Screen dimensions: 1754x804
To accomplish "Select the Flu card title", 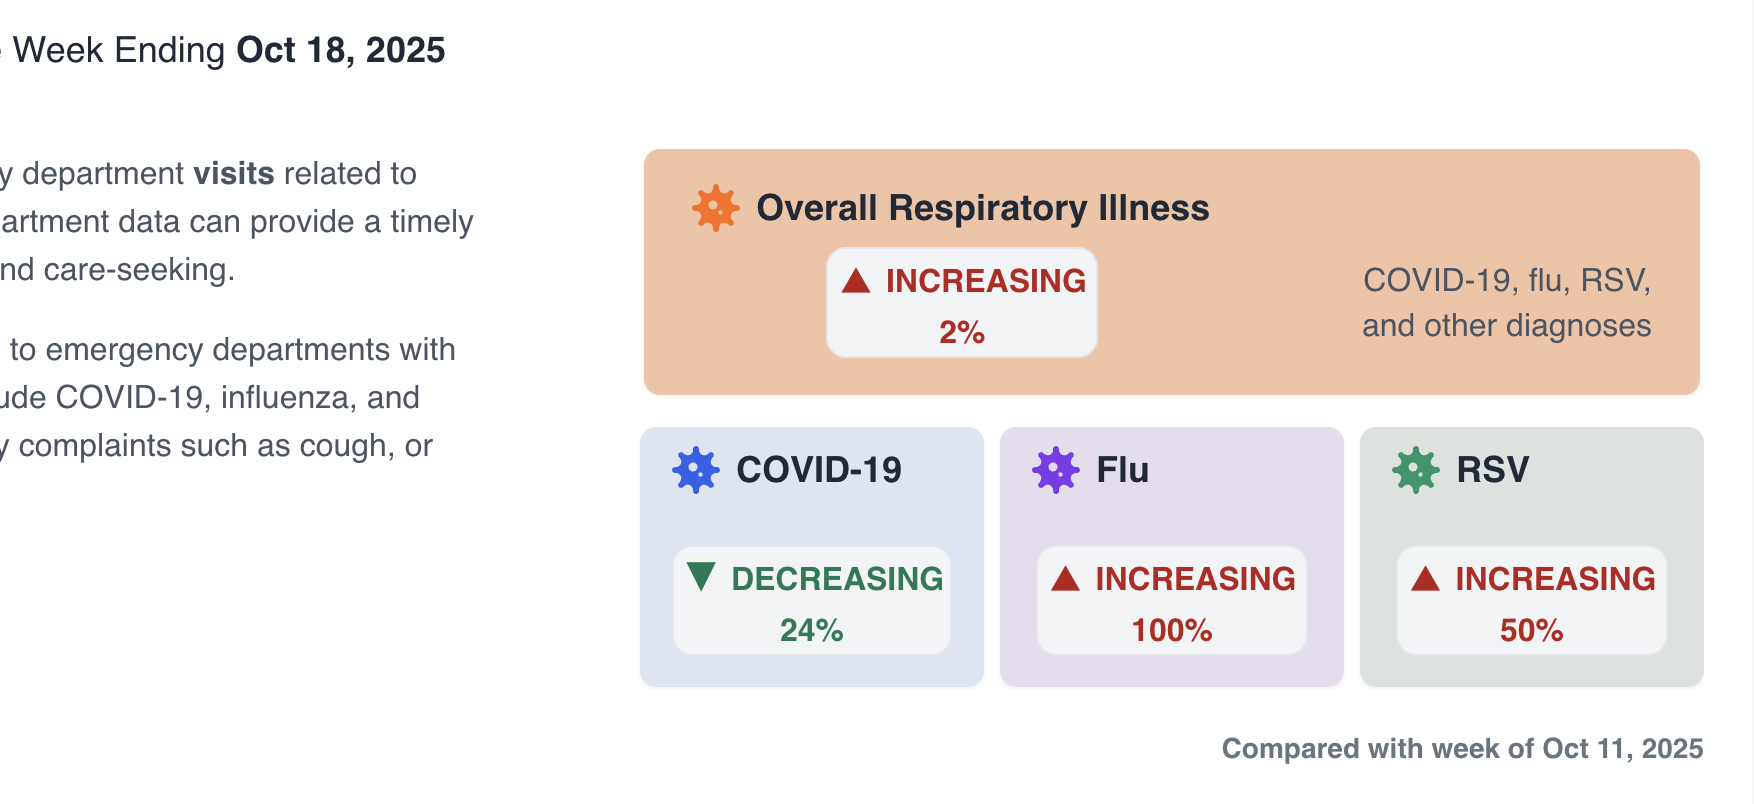I will [1122, 470].
